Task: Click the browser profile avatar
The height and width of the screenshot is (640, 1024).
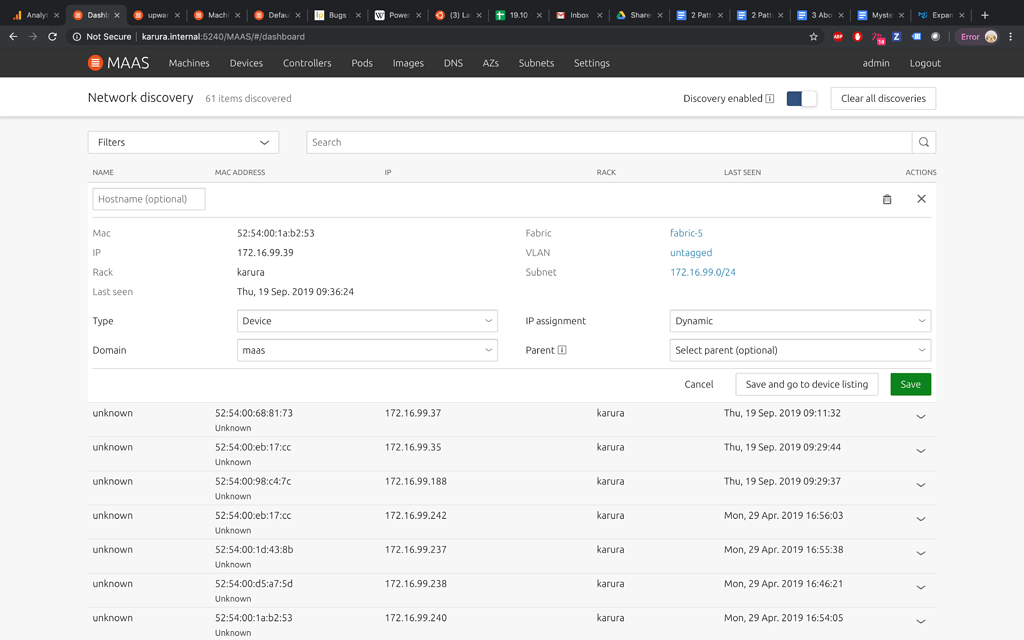Action: click(x=991, y=37)
